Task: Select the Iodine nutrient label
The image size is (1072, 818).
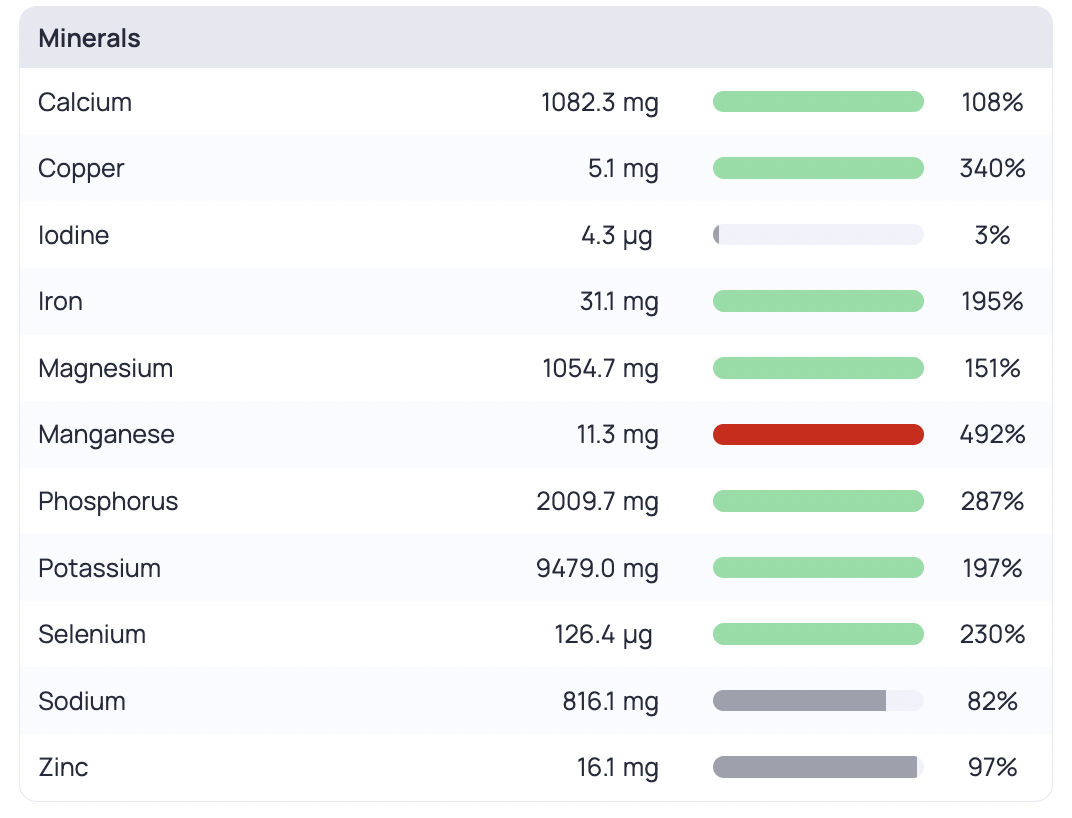Action: pos(73,235)
